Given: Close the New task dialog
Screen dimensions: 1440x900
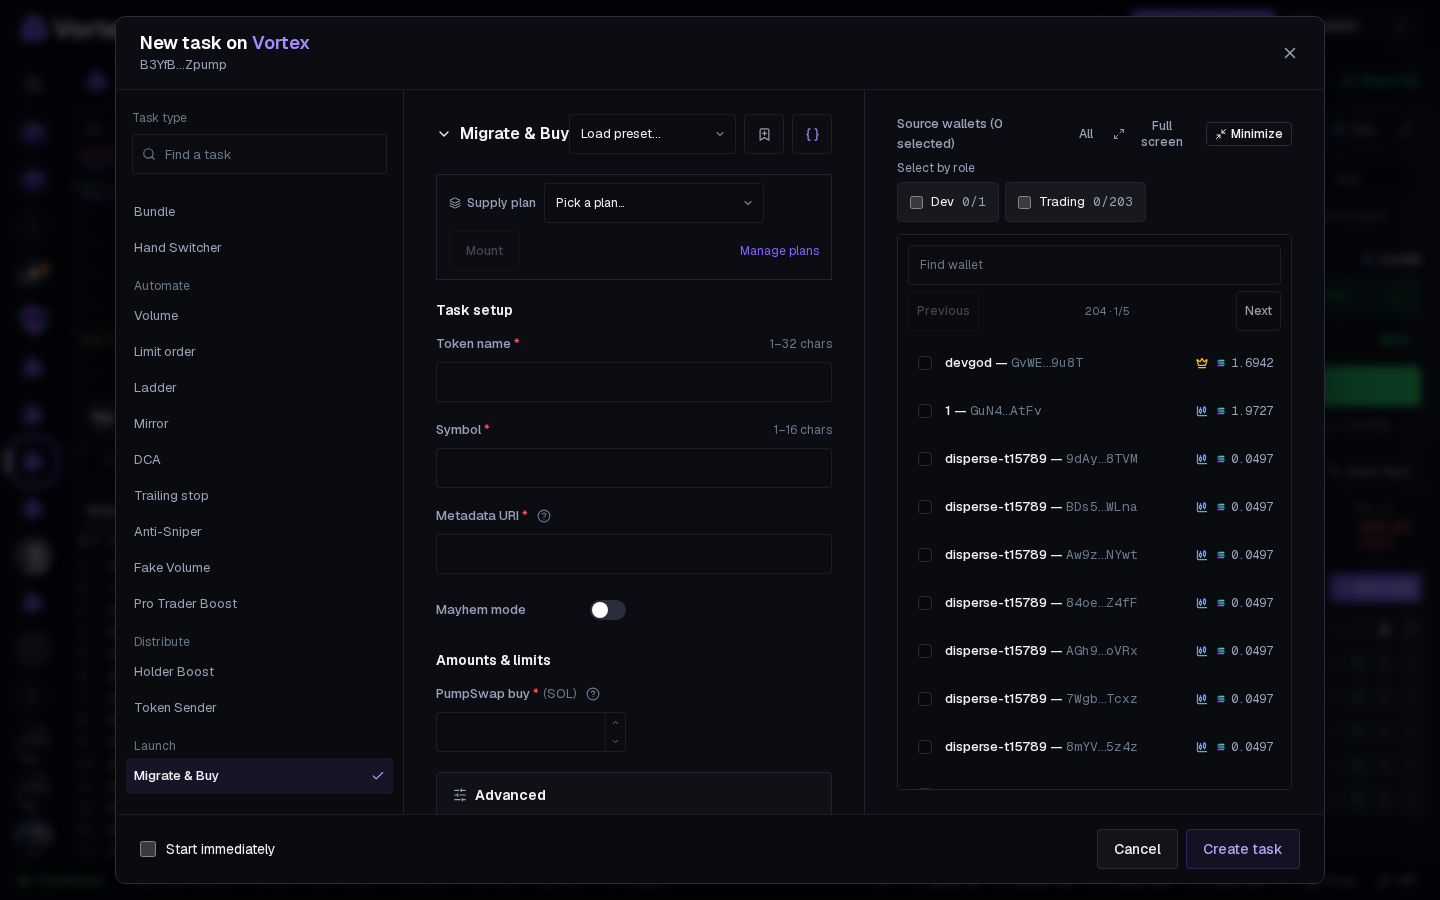Looking at the screenshot, I should click(1290, 53).
